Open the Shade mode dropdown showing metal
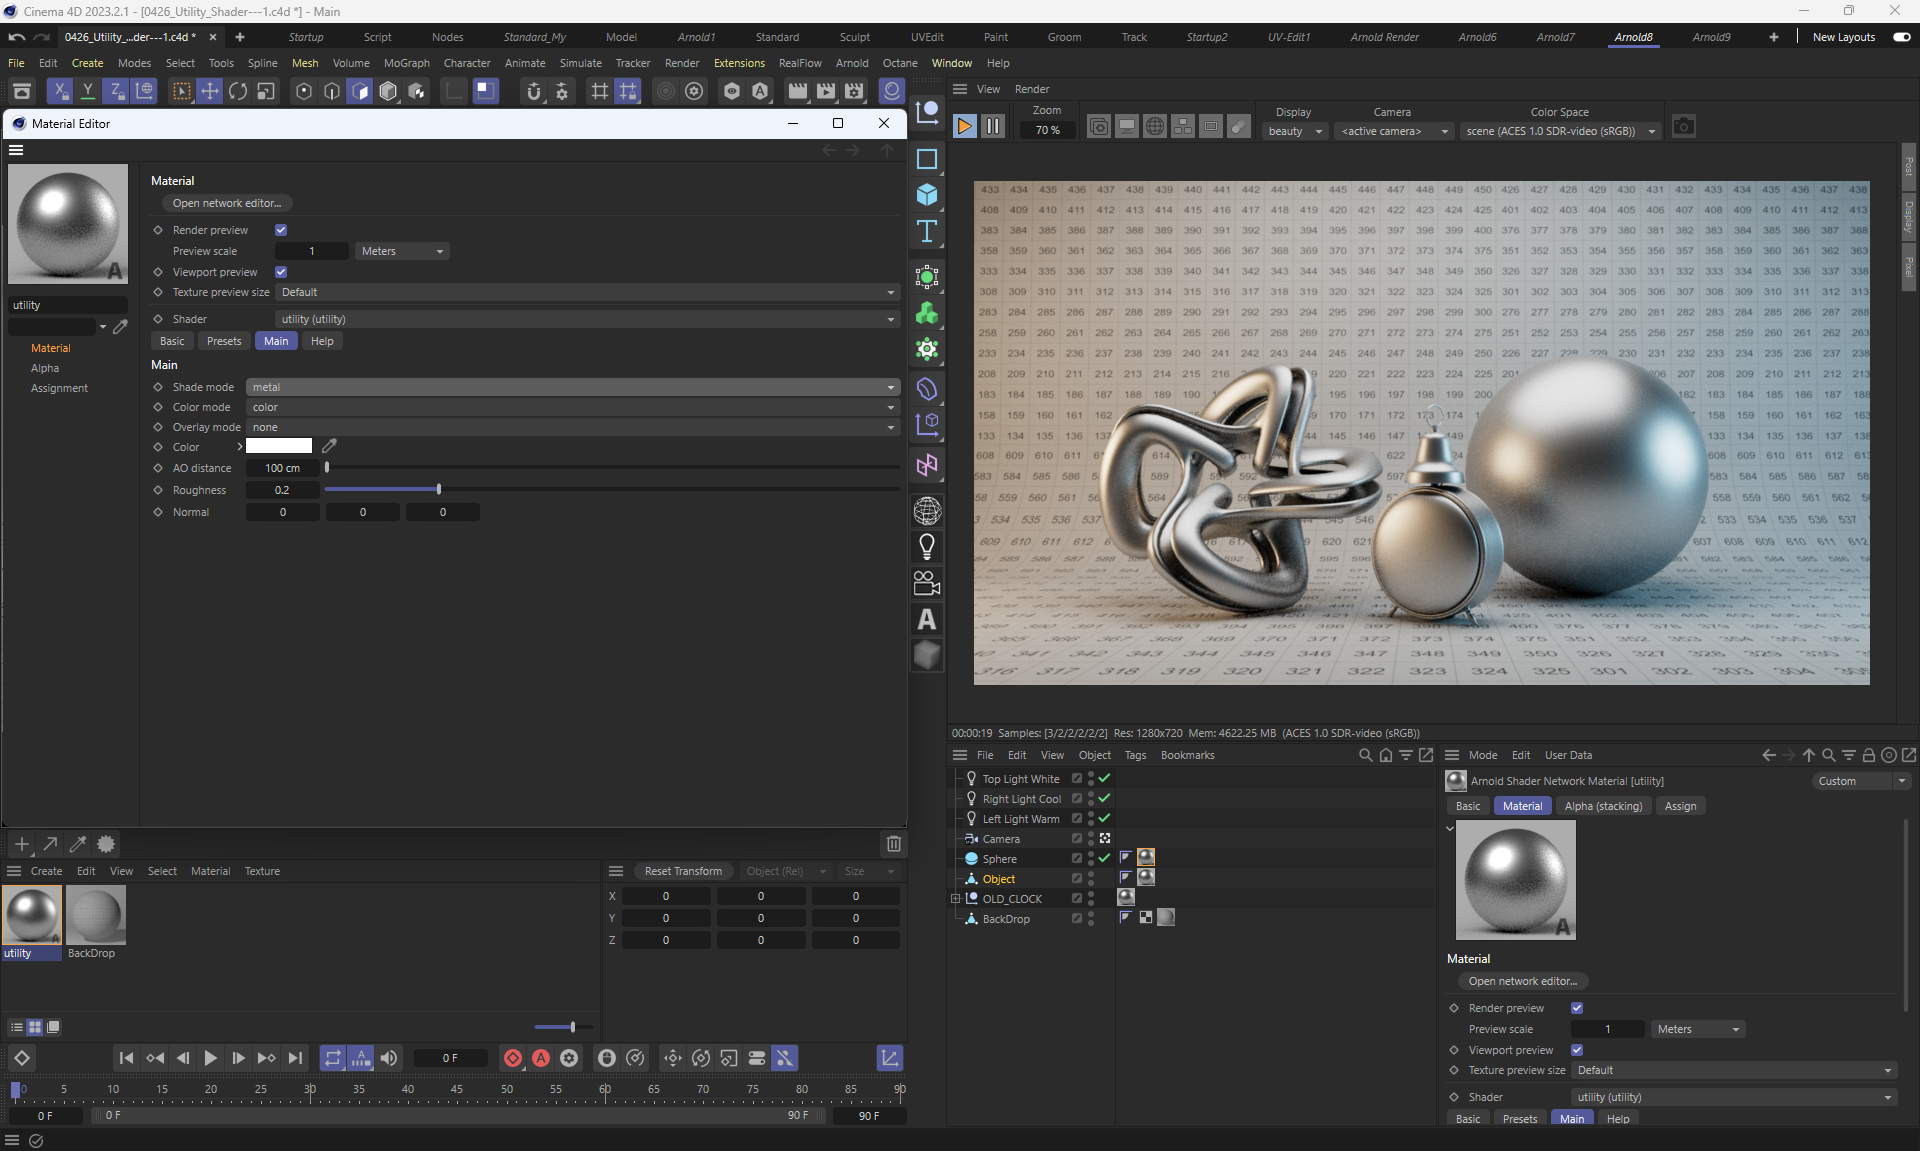This screenshot has width=1920, height=1151. point(572,387)
